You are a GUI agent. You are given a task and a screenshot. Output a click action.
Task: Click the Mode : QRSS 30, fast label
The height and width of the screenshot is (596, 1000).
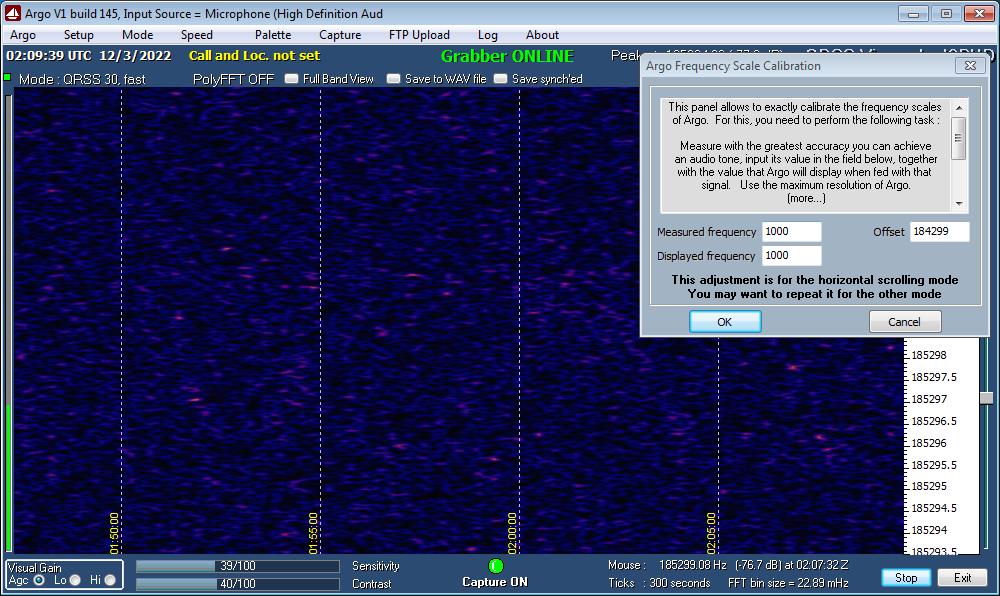pos(82,79)
